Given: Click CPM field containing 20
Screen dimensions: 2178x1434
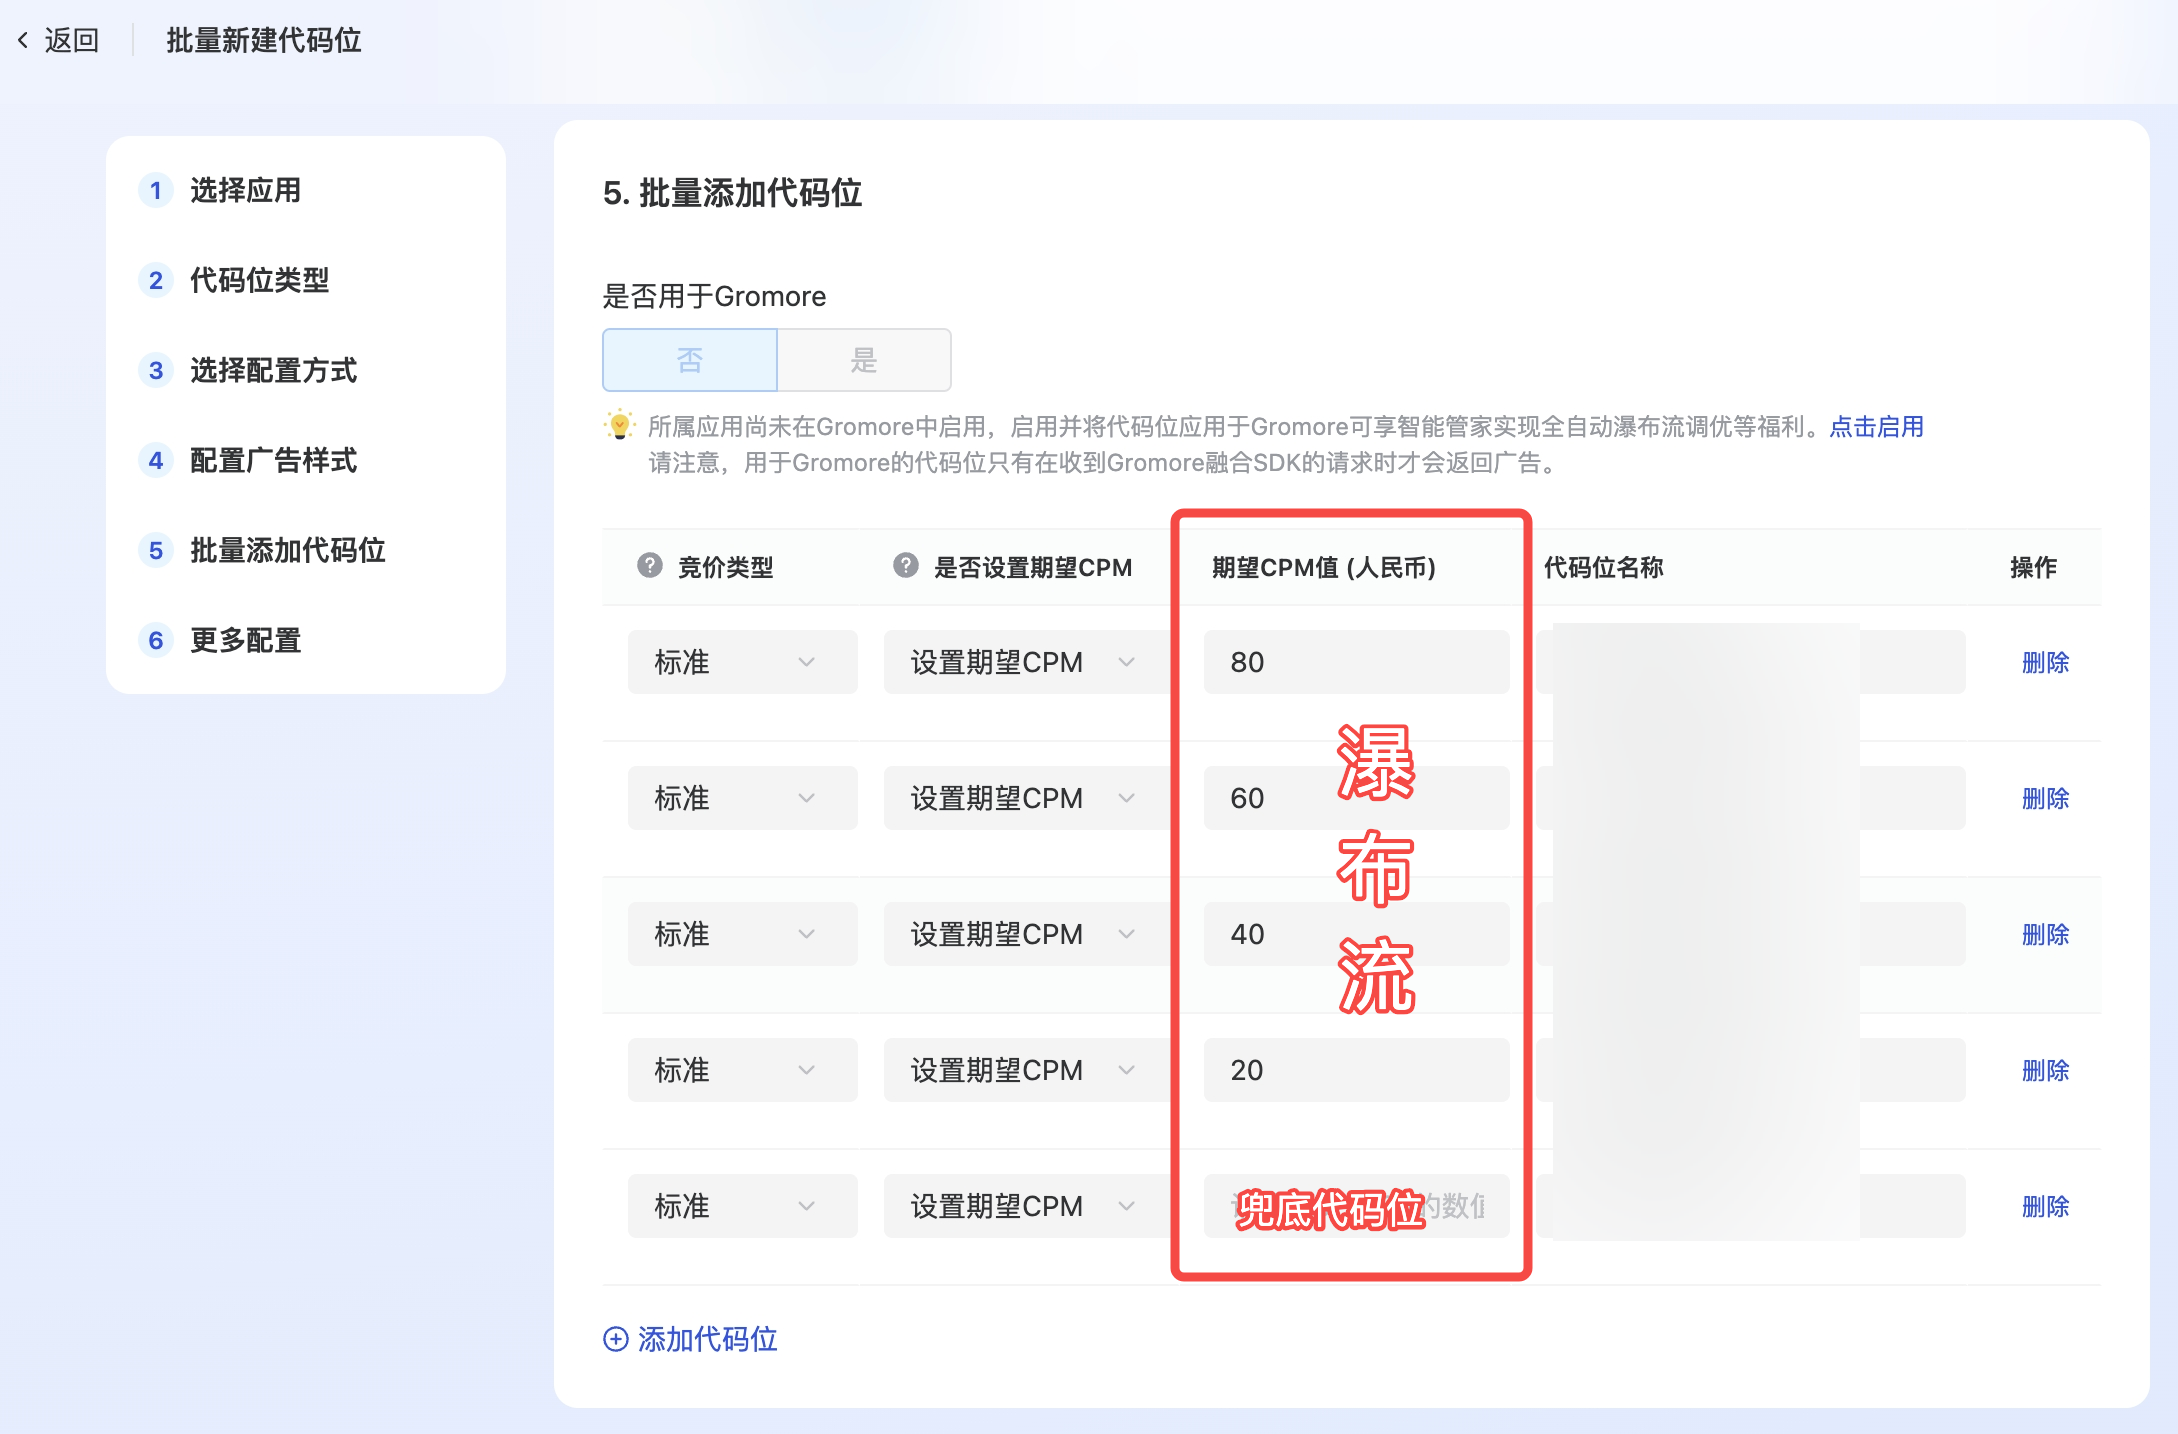Looking at the screenshot, I should 1355,1070.
